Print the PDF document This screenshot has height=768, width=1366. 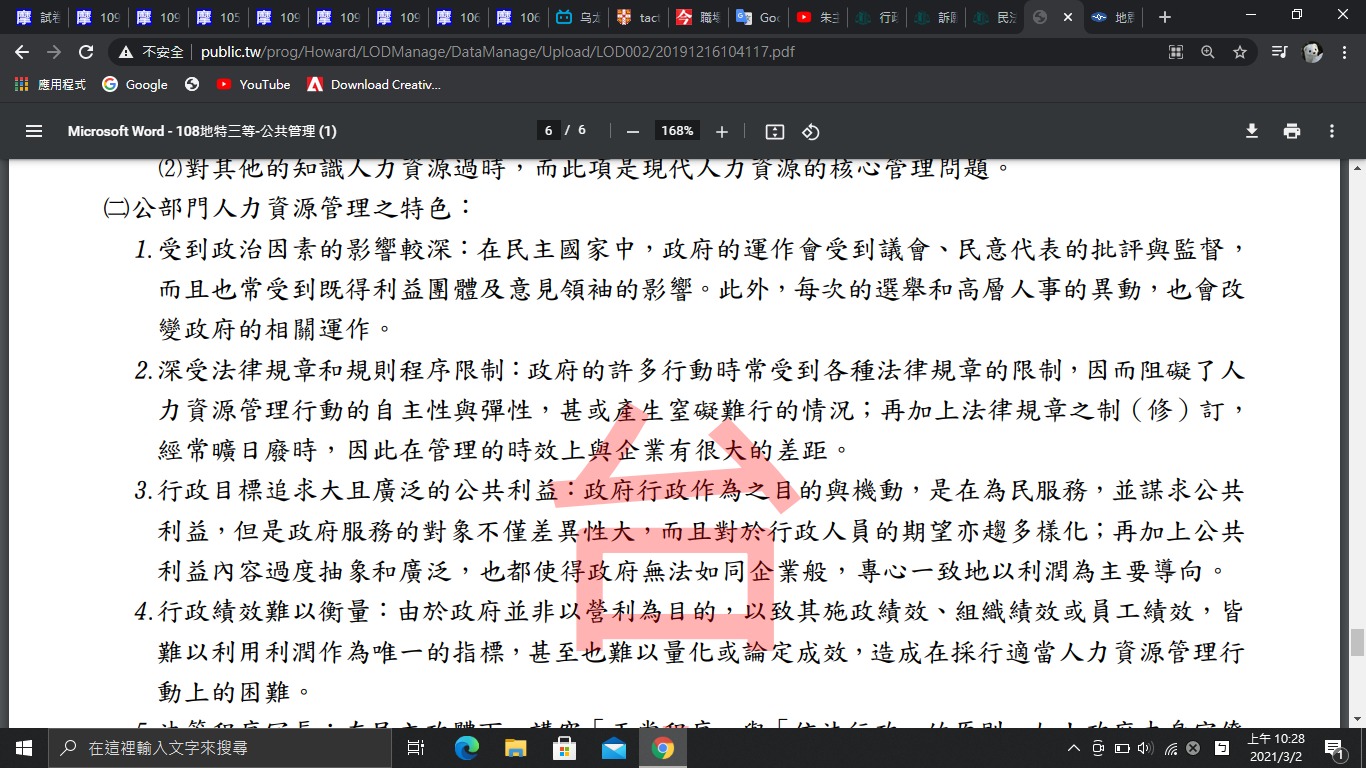[x=1292, y=131]
